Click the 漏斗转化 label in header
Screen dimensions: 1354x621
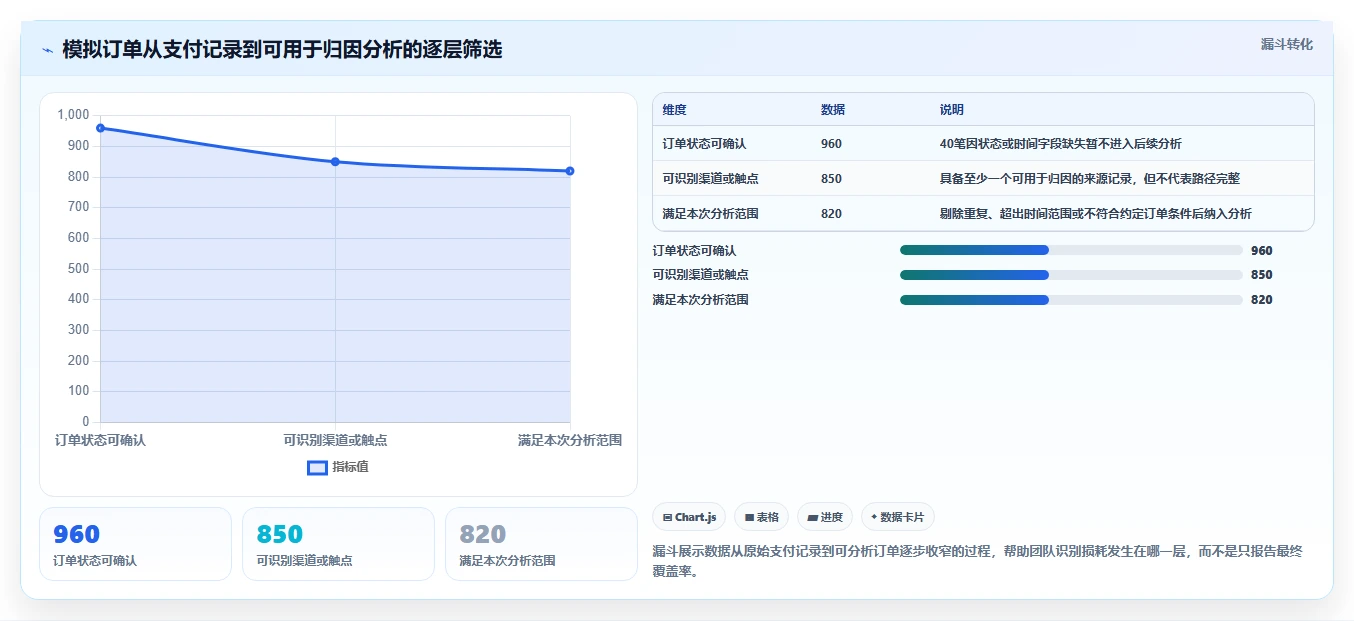1286,45
